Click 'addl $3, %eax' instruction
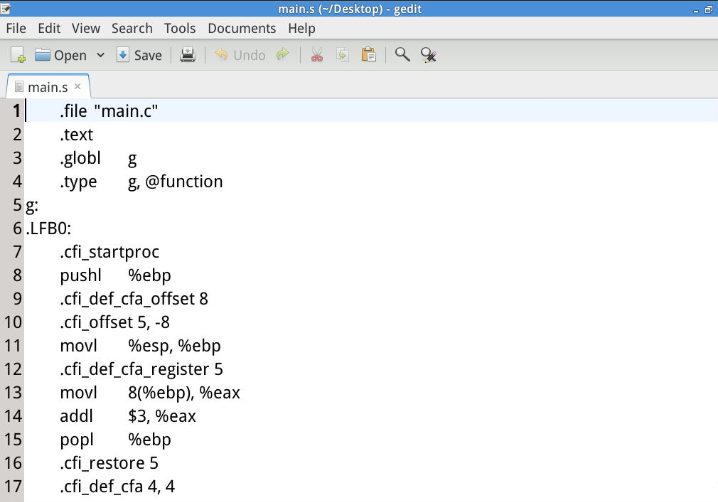718x502 pixels. pyautogui.click(x=128, y=416)
